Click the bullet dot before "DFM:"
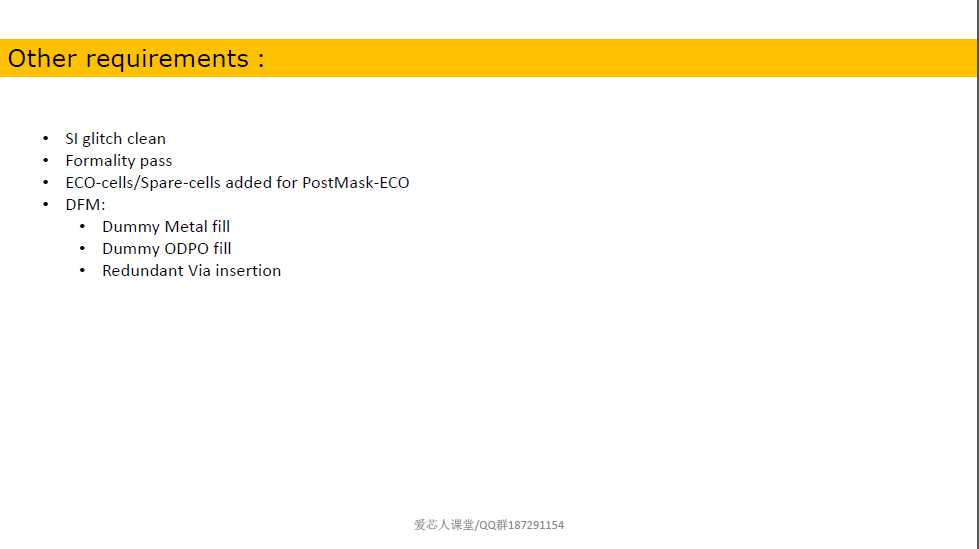979x549 pixels. pyautogui.click(x=46, y=204)
